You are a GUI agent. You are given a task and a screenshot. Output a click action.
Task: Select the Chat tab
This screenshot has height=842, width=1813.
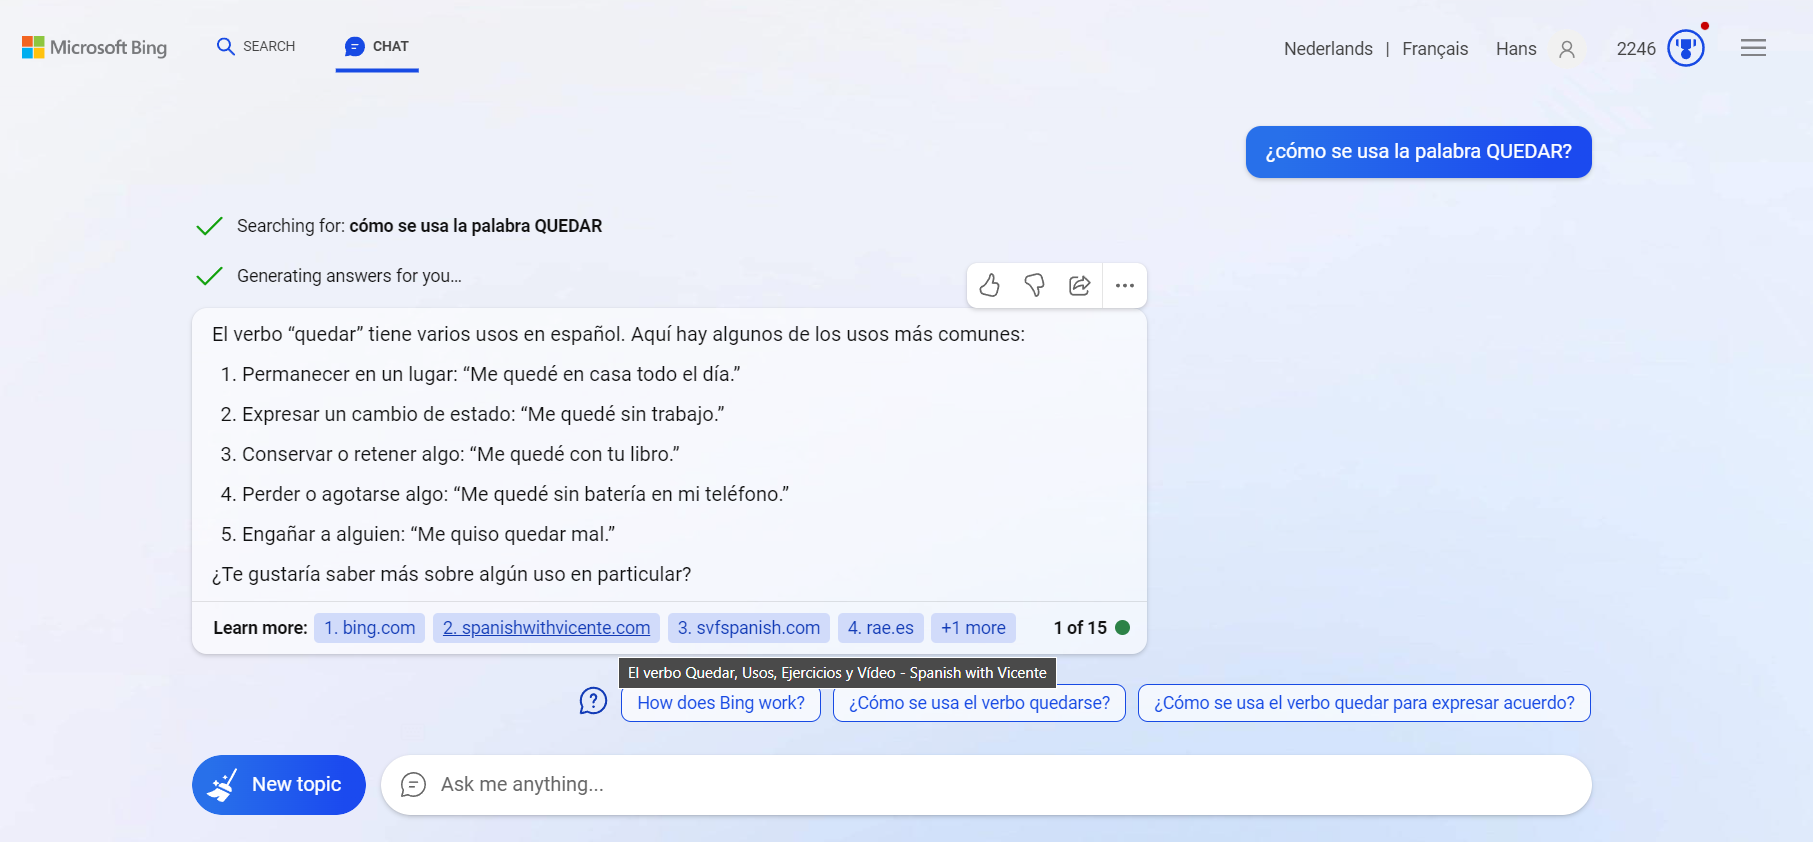point(377,46)
